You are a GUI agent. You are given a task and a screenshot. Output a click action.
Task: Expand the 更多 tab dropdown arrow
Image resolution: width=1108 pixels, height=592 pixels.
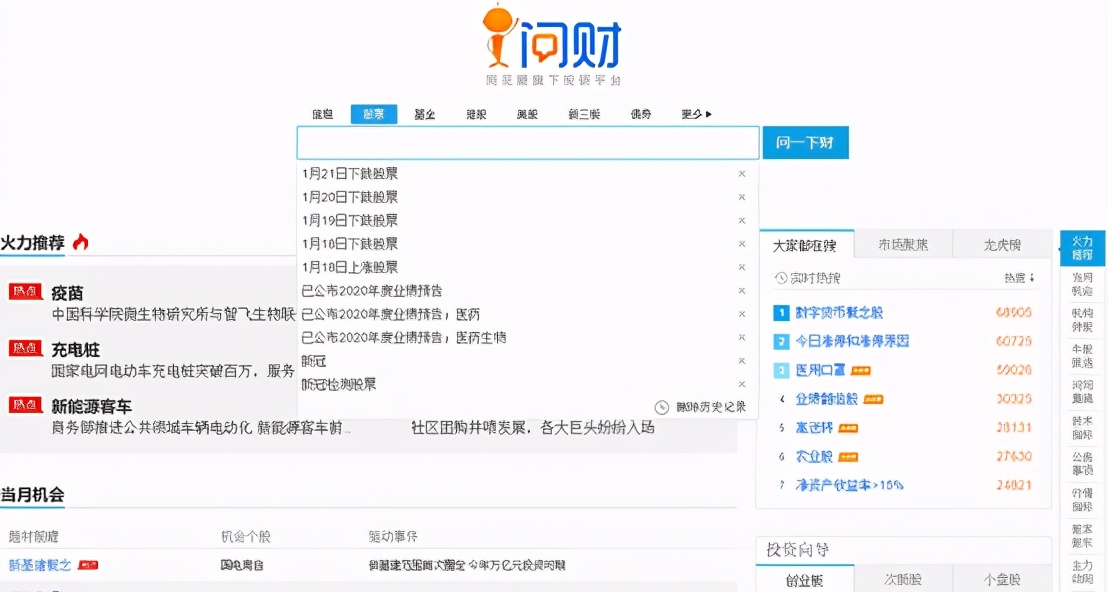click(710, 113)
